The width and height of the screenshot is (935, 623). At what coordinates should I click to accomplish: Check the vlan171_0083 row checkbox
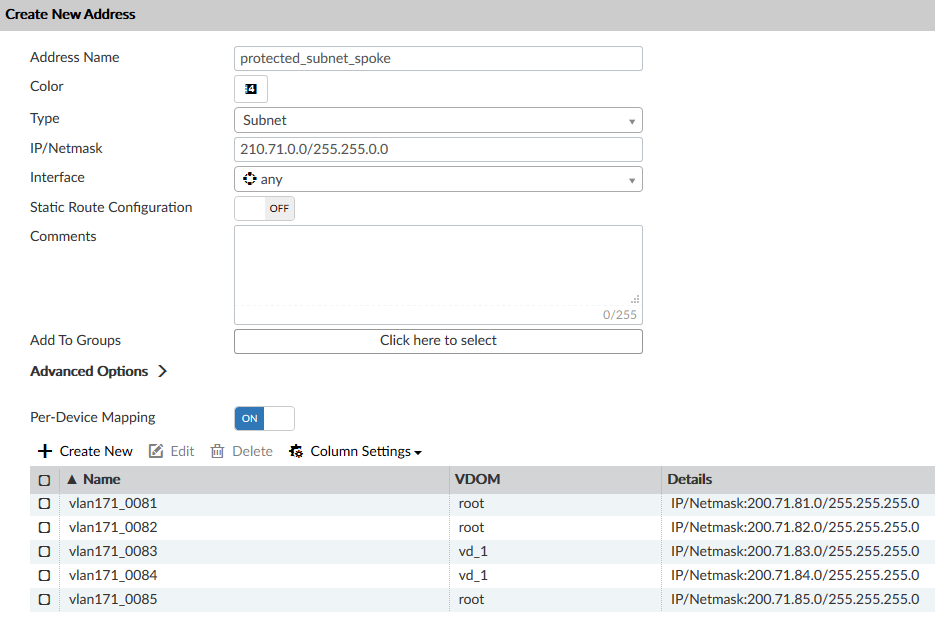pos(45,551)
